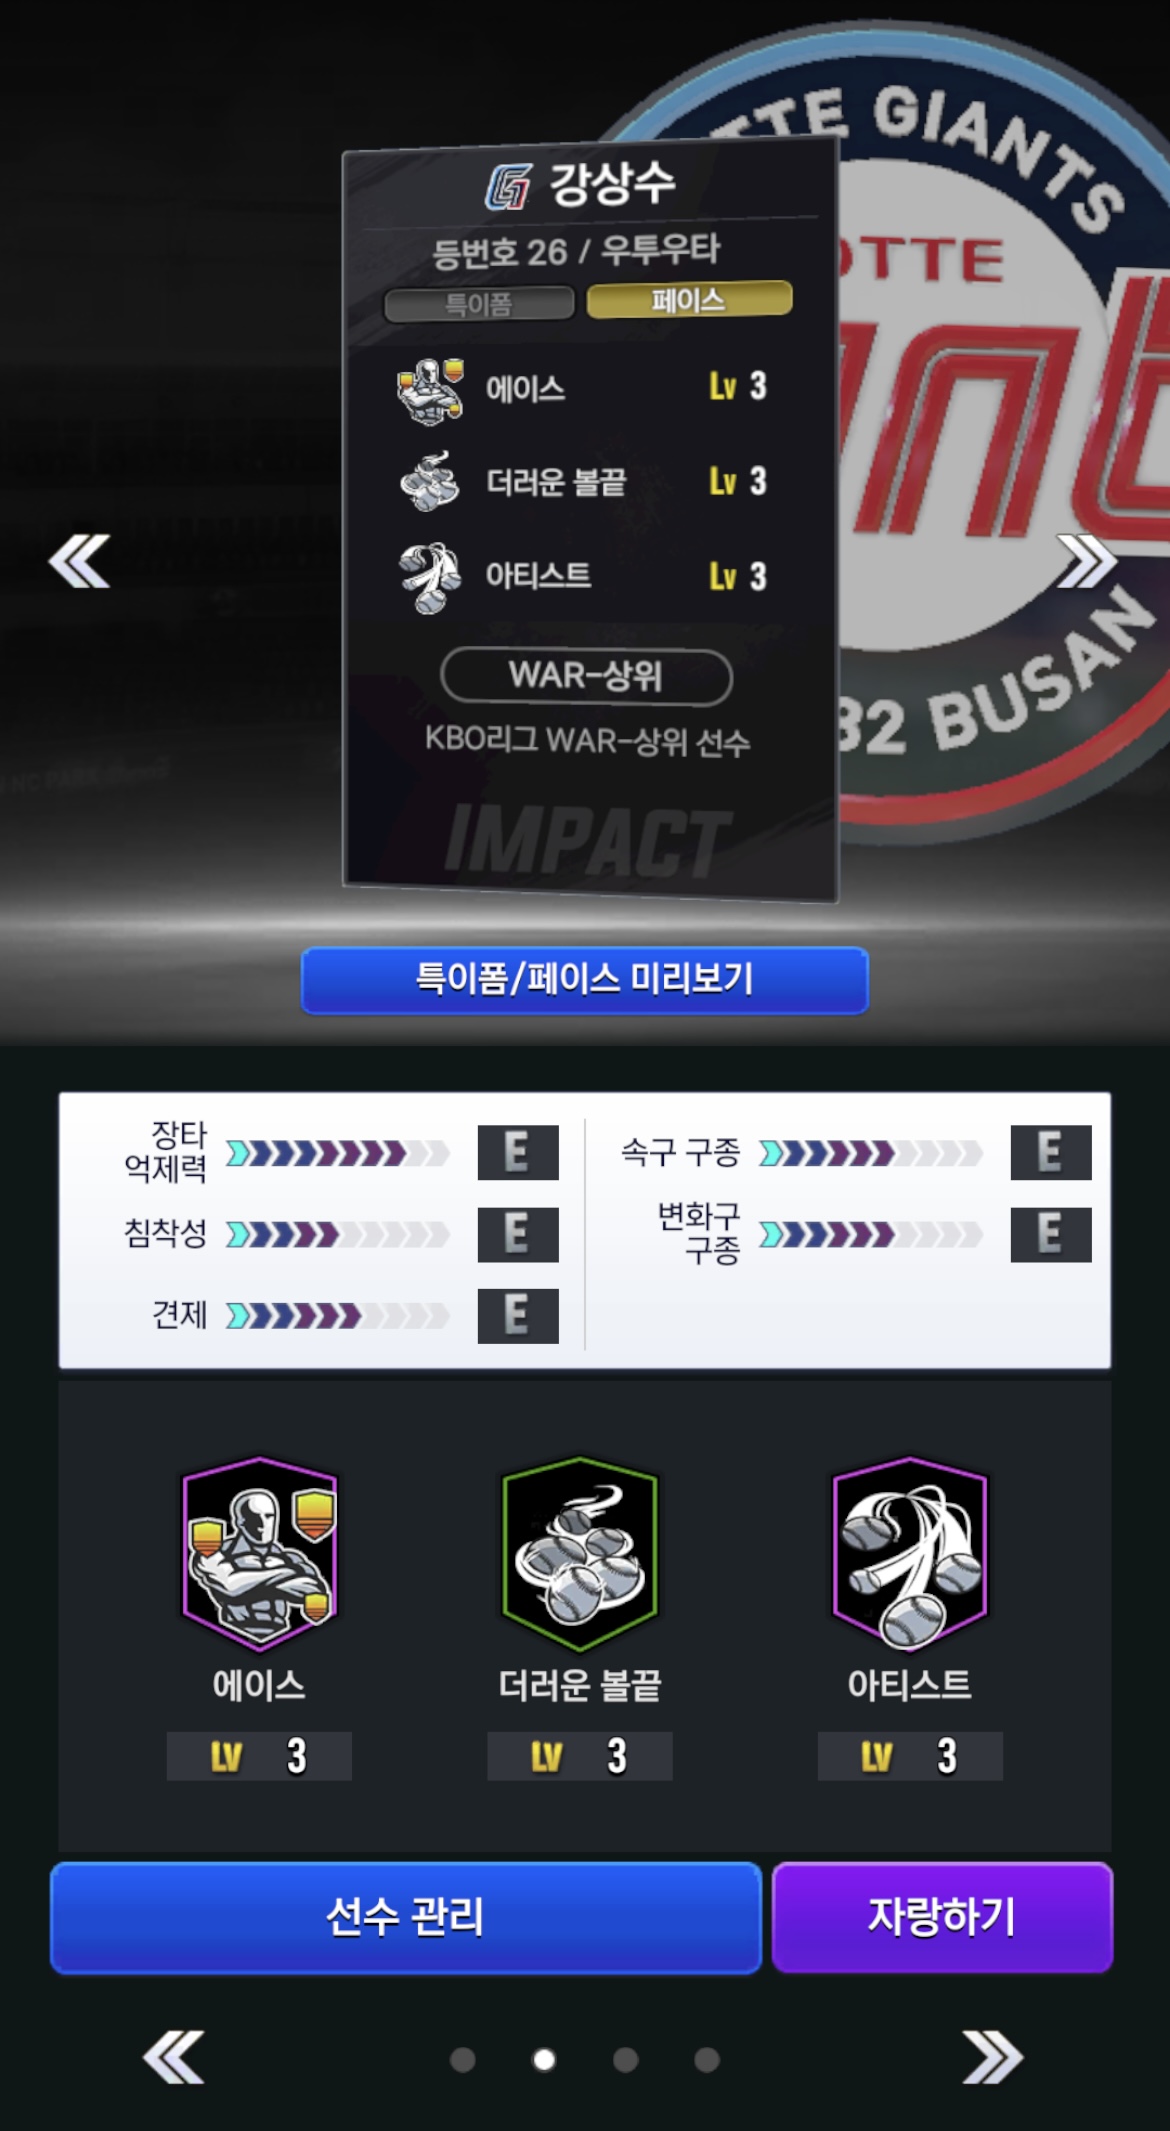
Task: Go to previous player with left arrow
Action: 80,561
